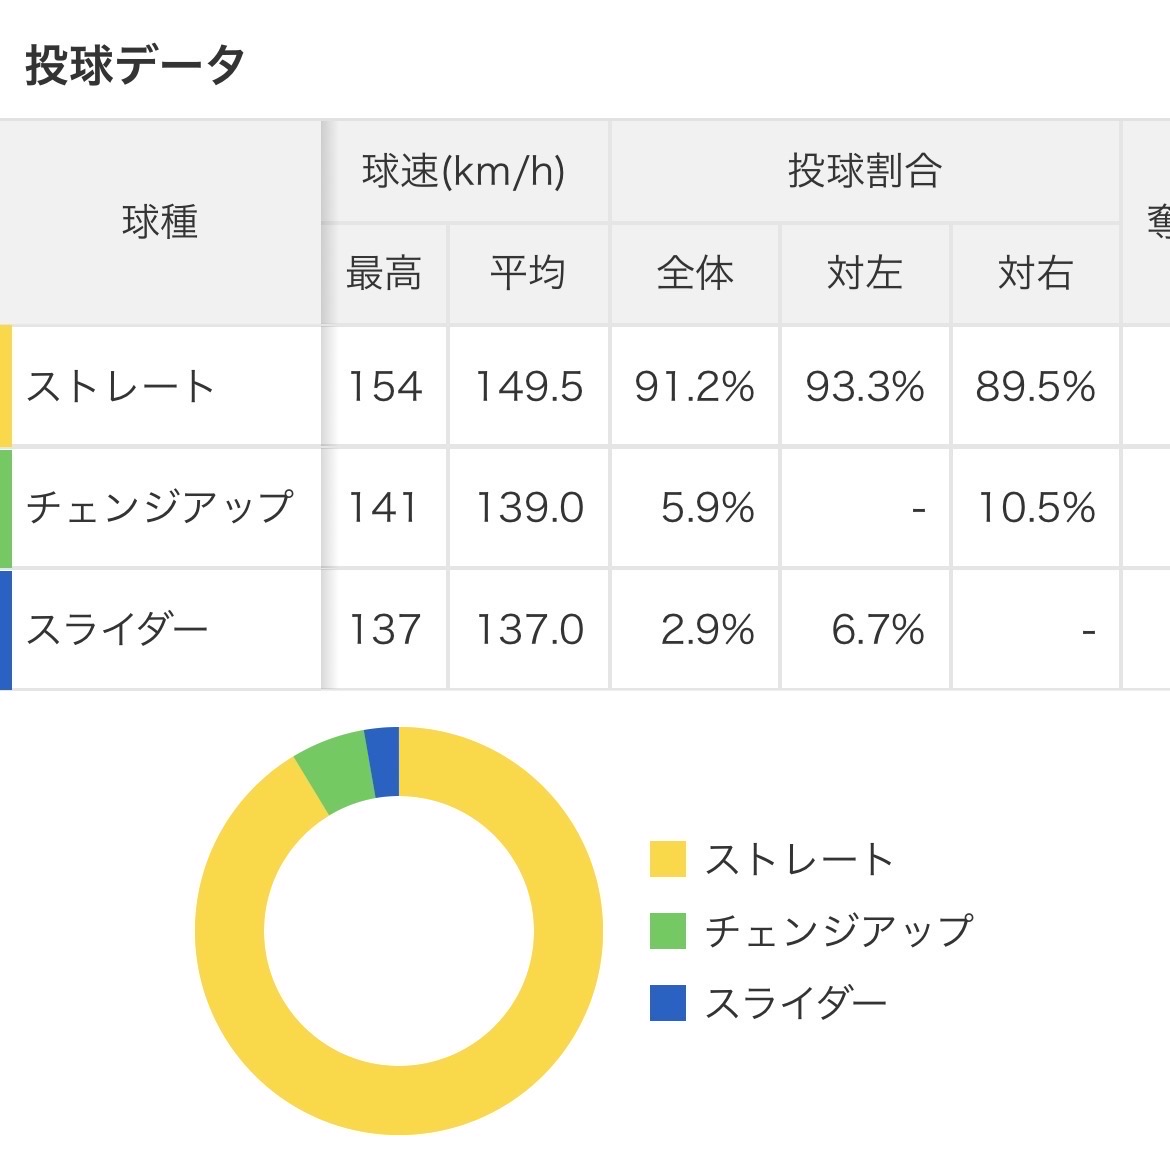Click the 対右 column header
The height and width of the screenshot is (1158, 1170).
[x=1035, y=273]
